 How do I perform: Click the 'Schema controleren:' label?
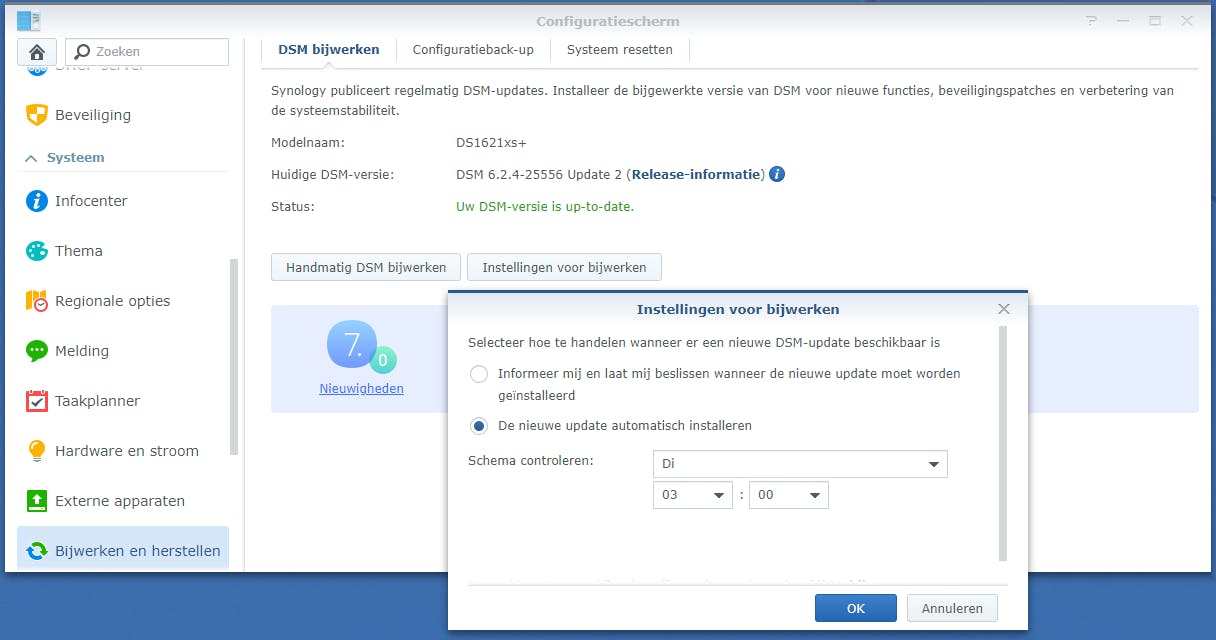click(x=531, y=461)
